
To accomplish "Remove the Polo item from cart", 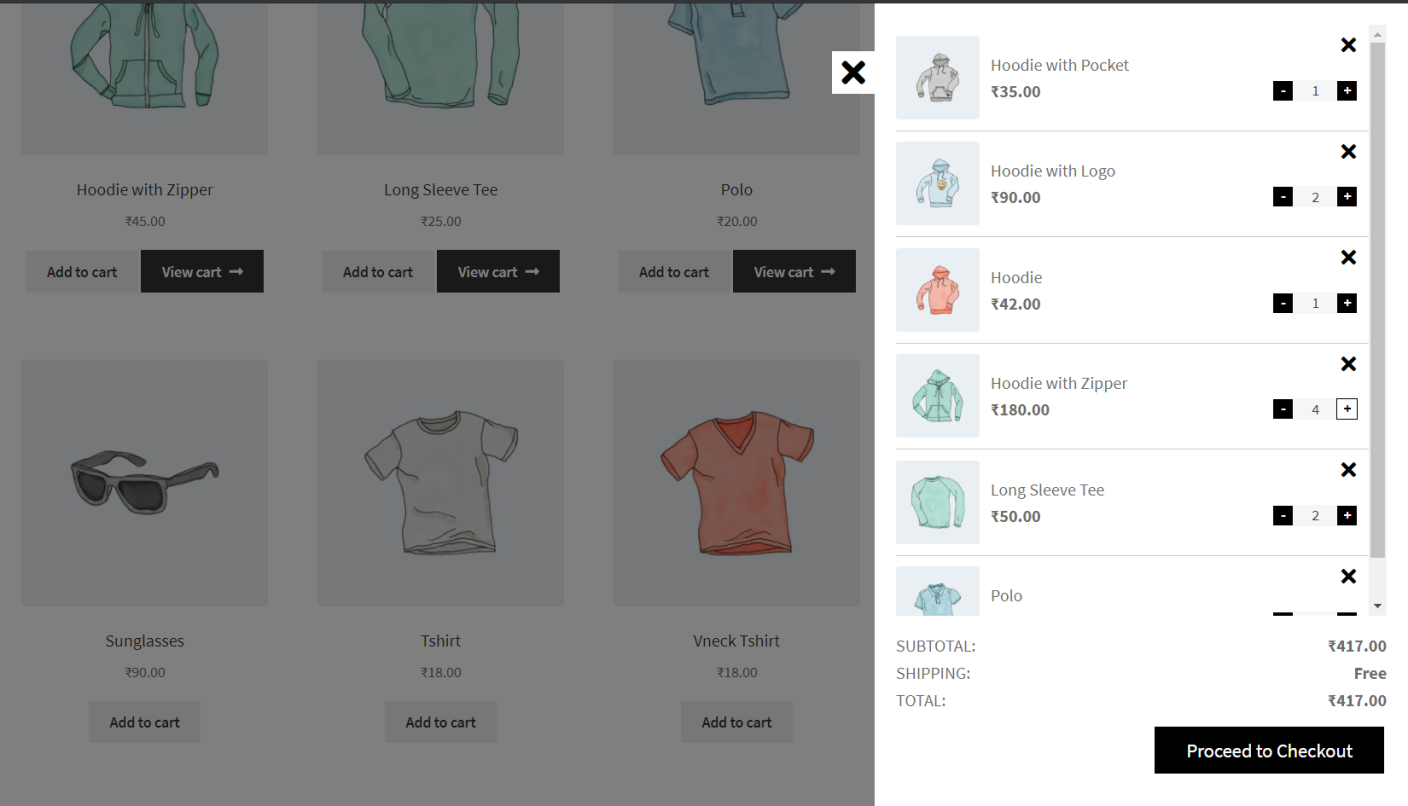I will click(1348, 576).
